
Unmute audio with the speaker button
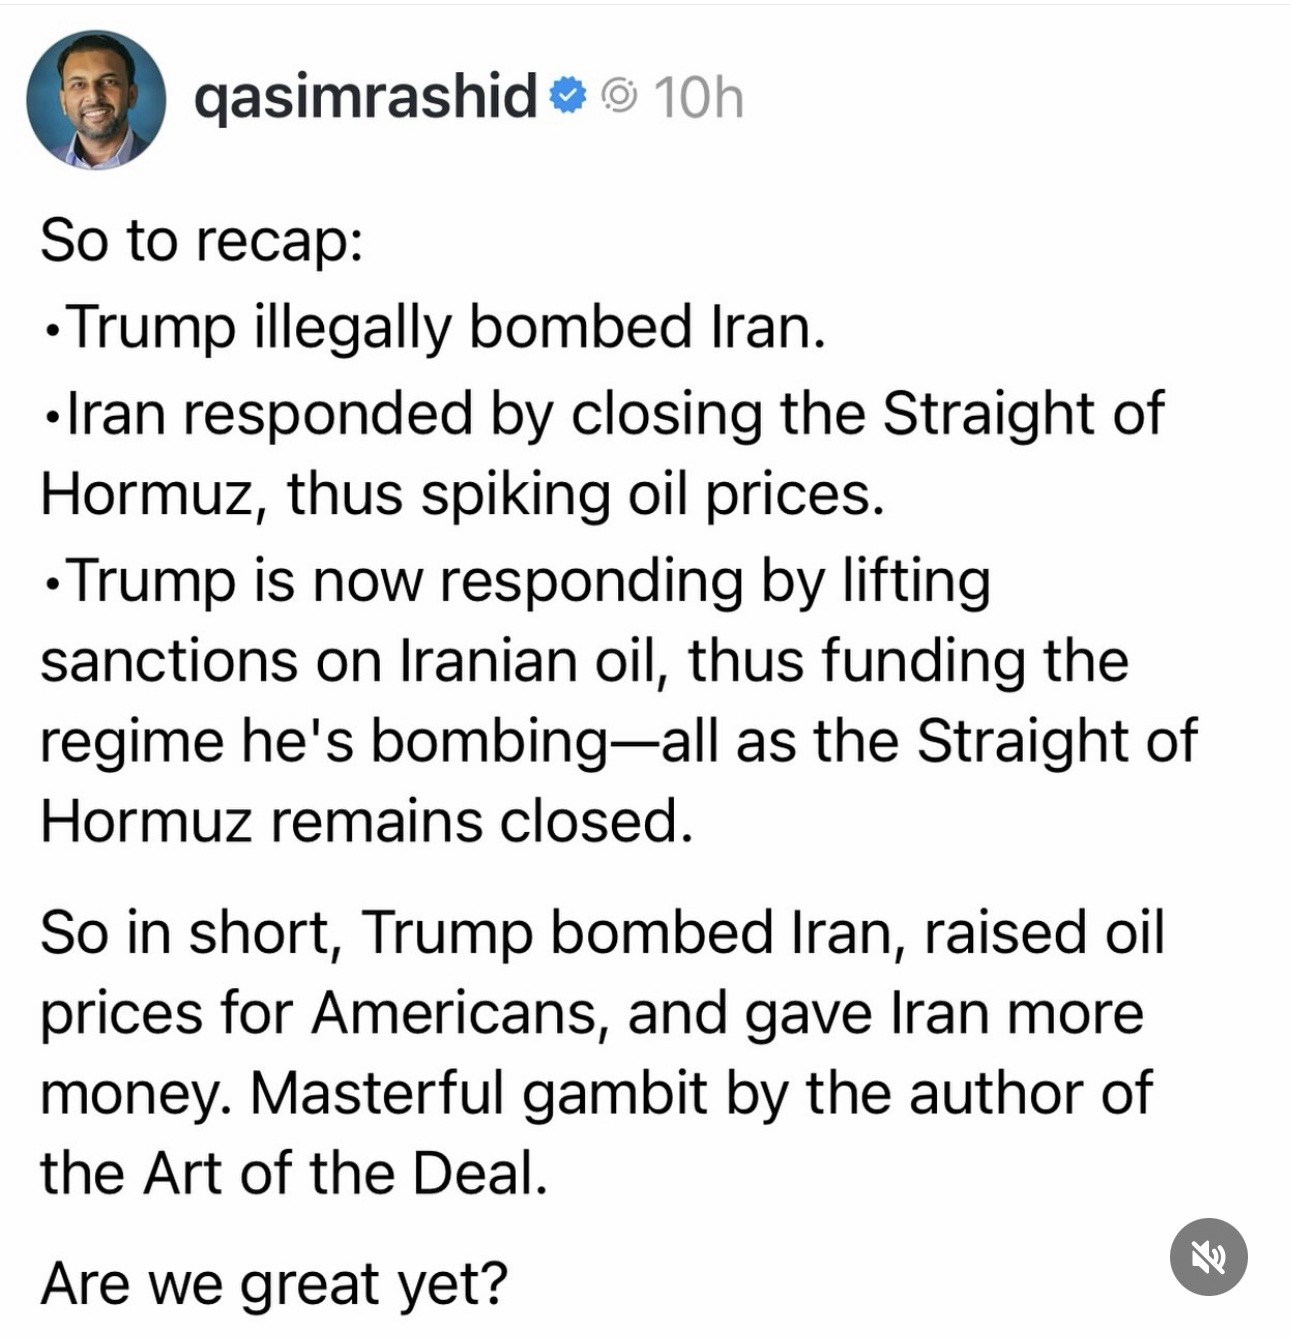pos(1208,1256)
